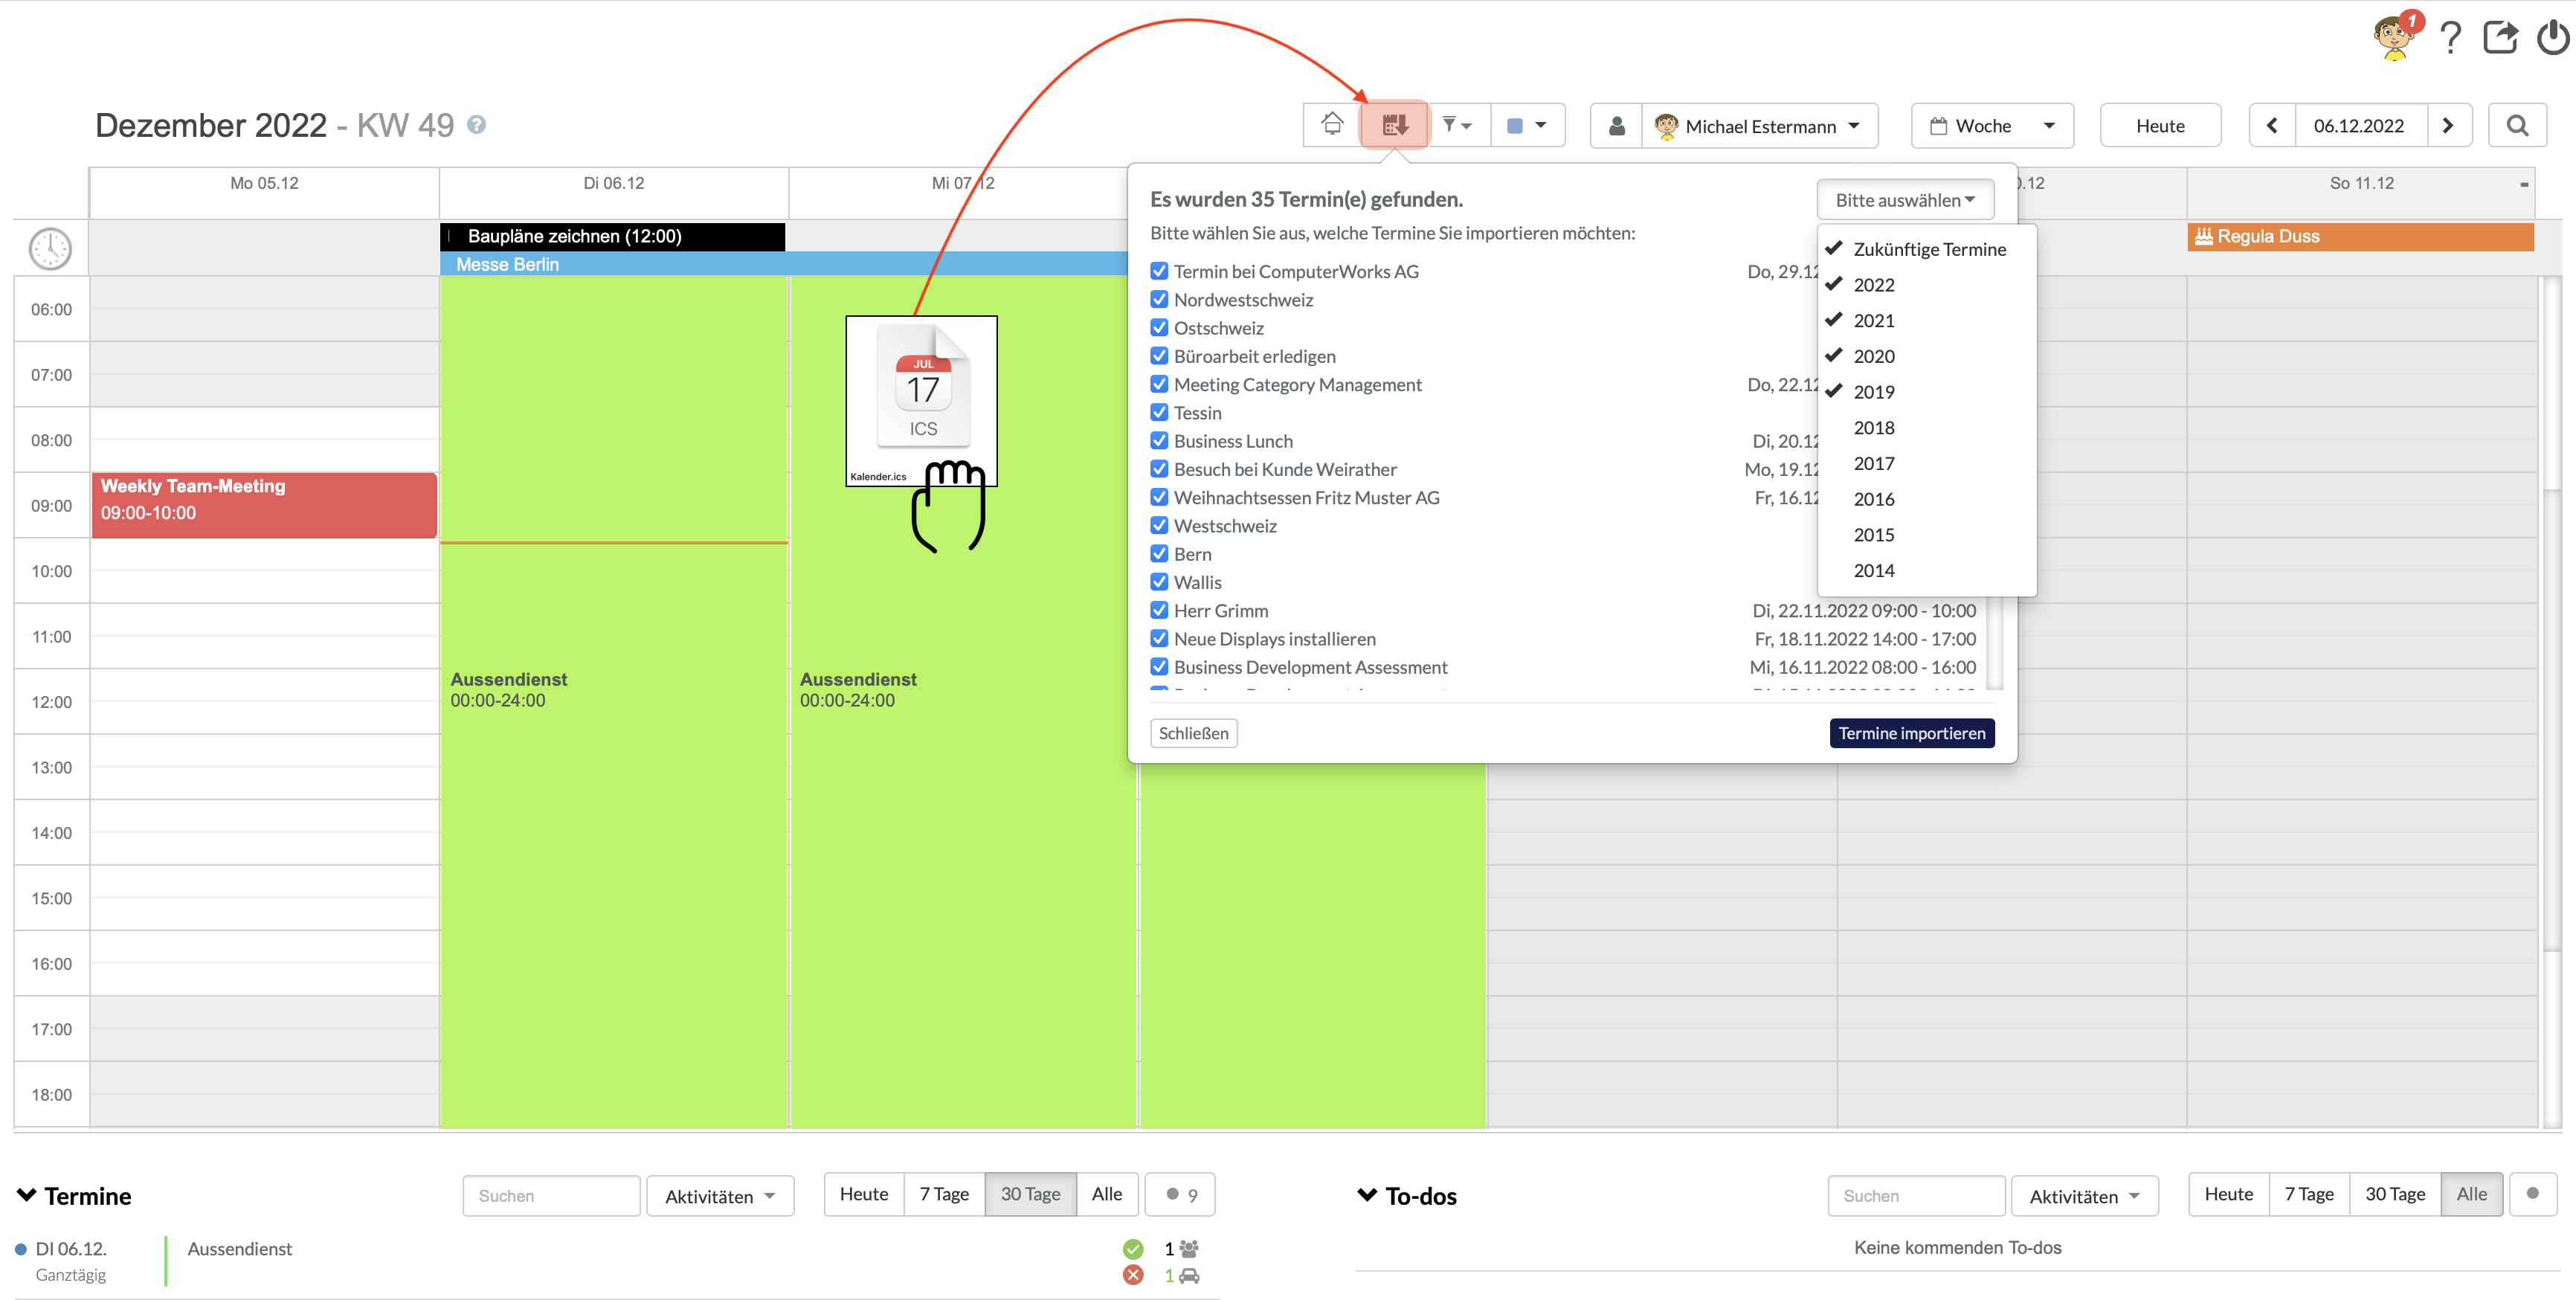Open the Bitte auswählen dropdown
2576x1300 pixels.
[1904, 200]
